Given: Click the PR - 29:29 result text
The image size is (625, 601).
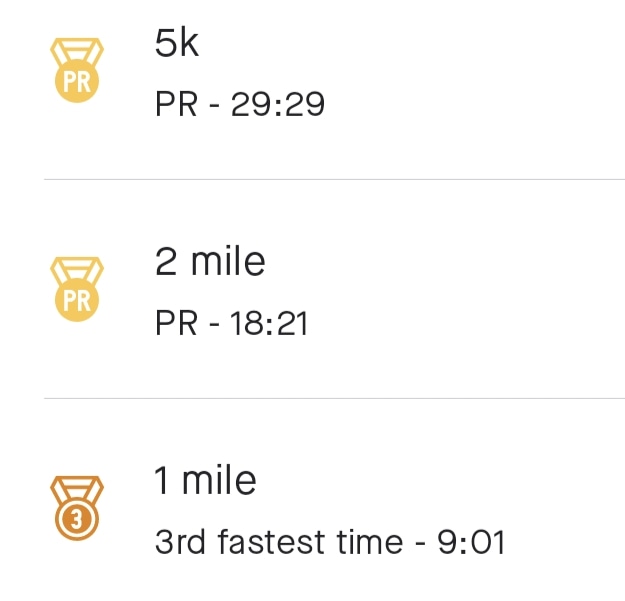Looking at the screenshot, I should [x=240, y=104].
